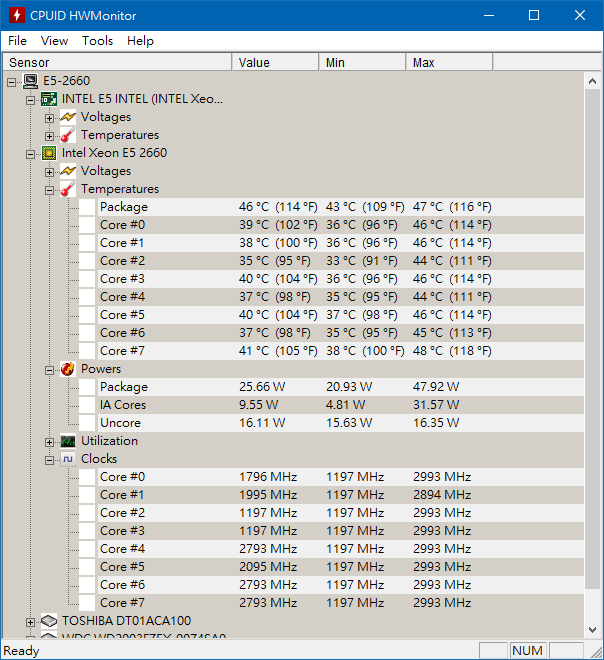604x660 pixels.
Task: Click the Sensor column header
Action: [117, 62]
